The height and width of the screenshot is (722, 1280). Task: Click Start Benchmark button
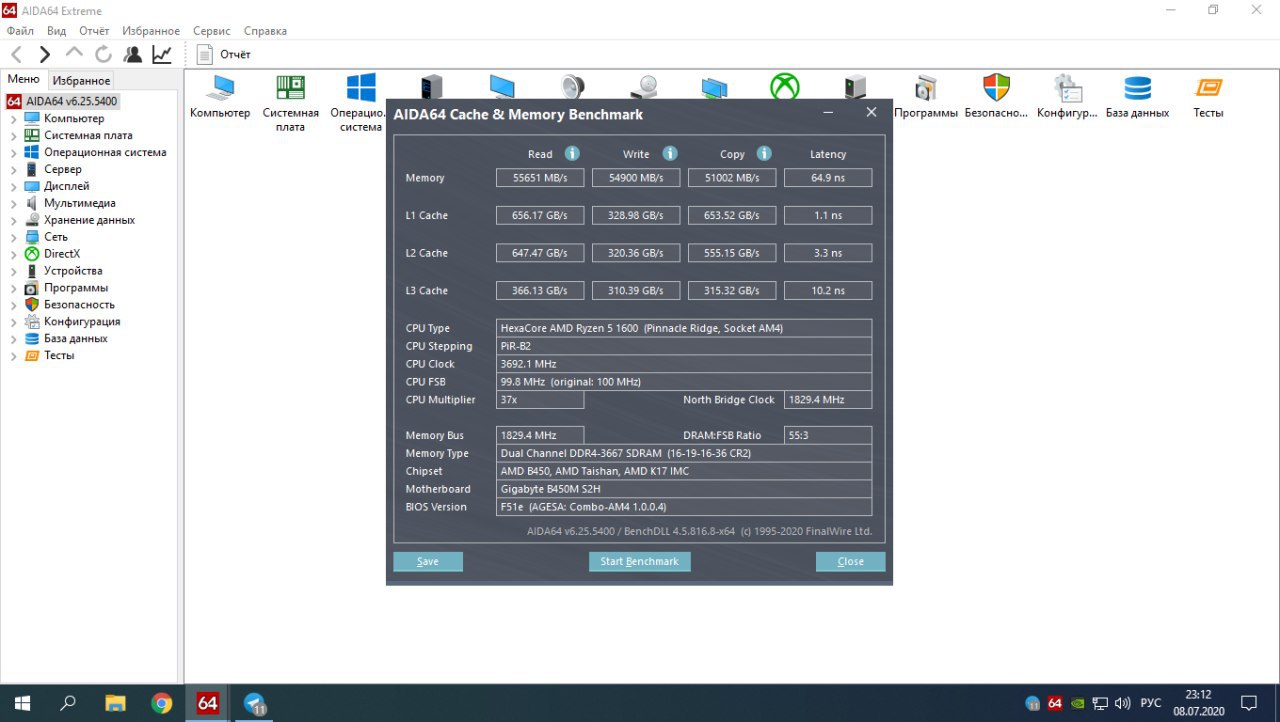tap(639, 561)
